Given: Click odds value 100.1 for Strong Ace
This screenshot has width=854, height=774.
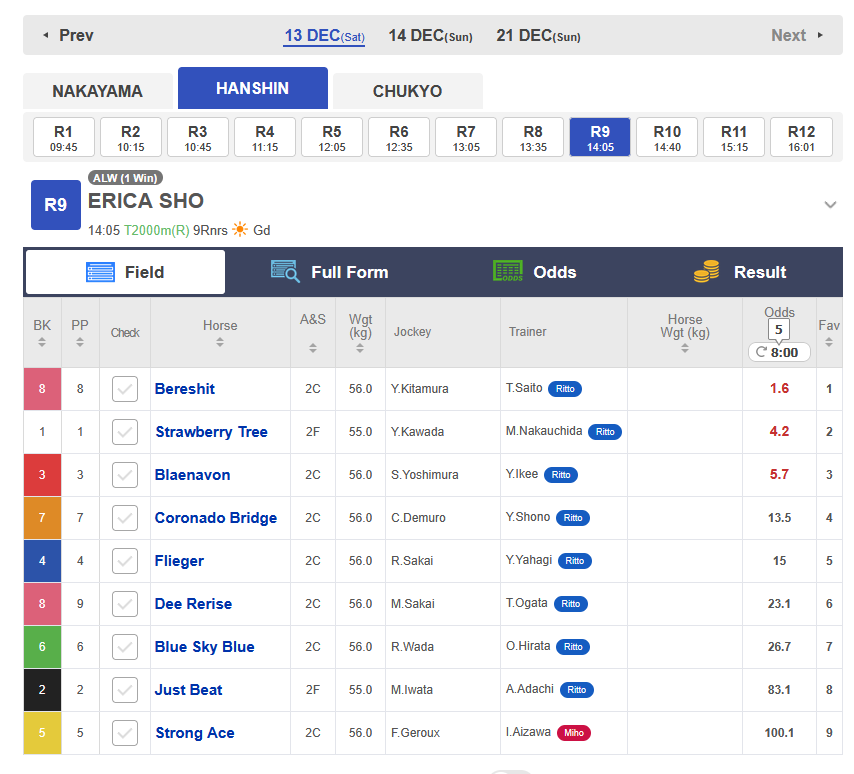Looking at the screenshot, I should (779, 733).
